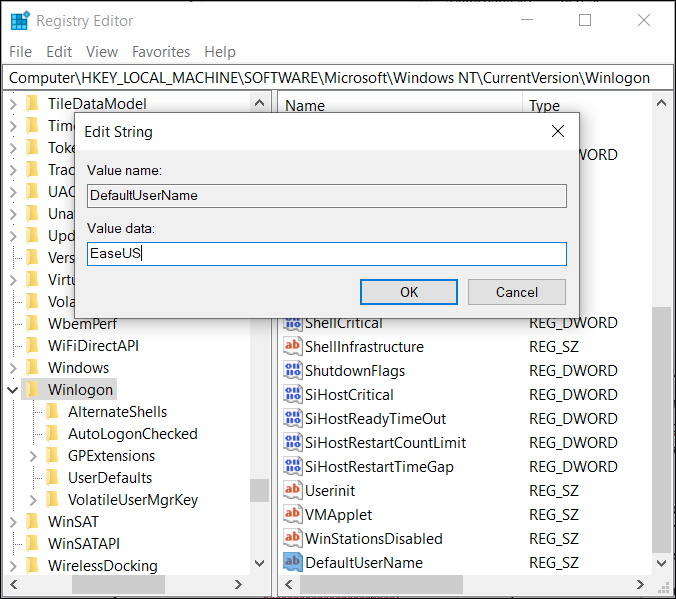Click tree pane scroll down arrow
The width and height of the screenshot is (676, 599).
[260, 563]
